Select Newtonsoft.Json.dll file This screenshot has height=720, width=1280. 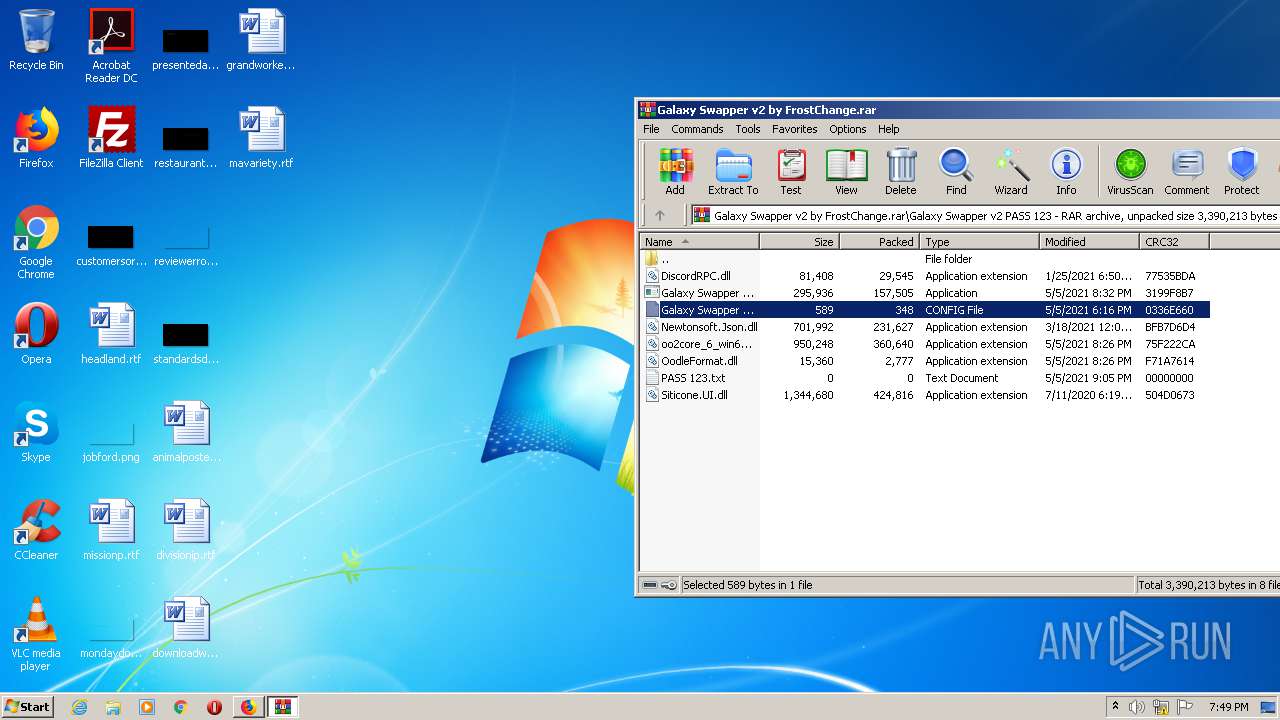tap(925, 327)
